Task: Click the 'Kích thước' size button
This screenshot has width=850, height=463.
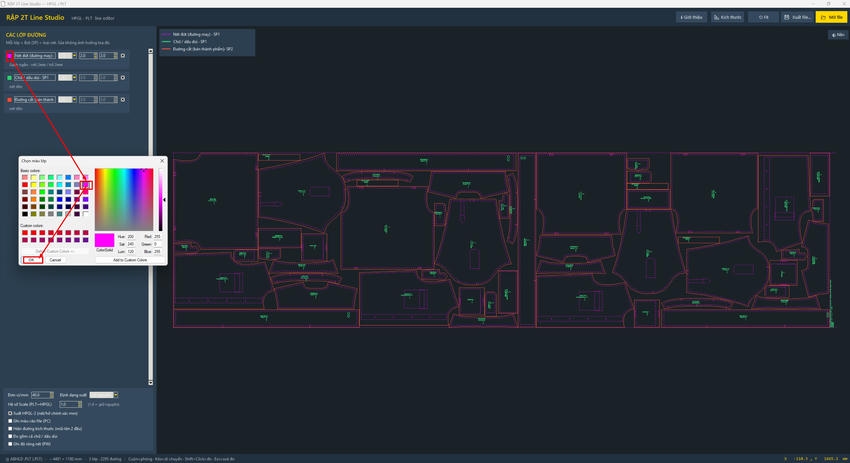Action: pos(727,17)
